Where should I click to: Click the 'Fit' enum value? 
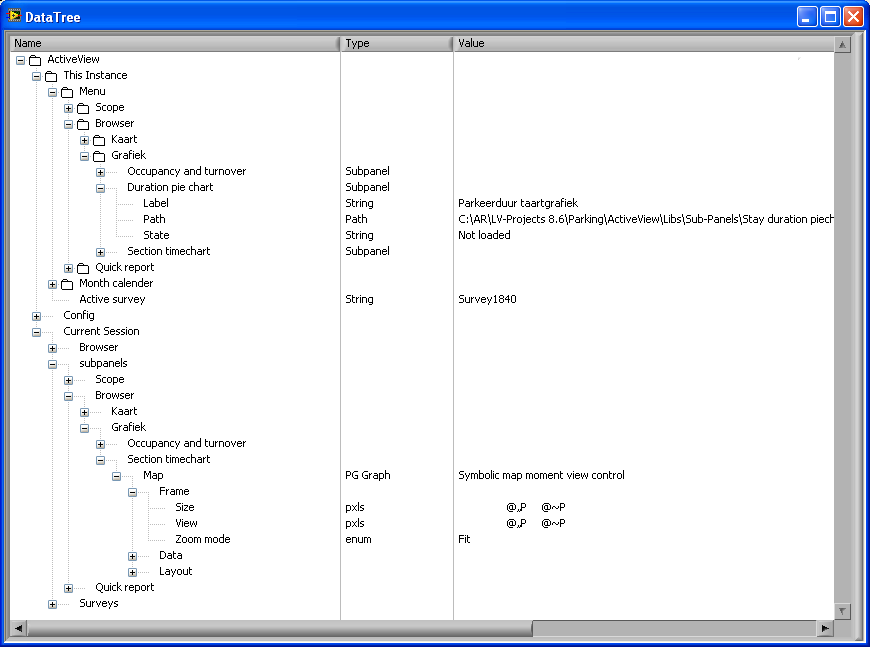pyautogui.click(x=464, y=539)
